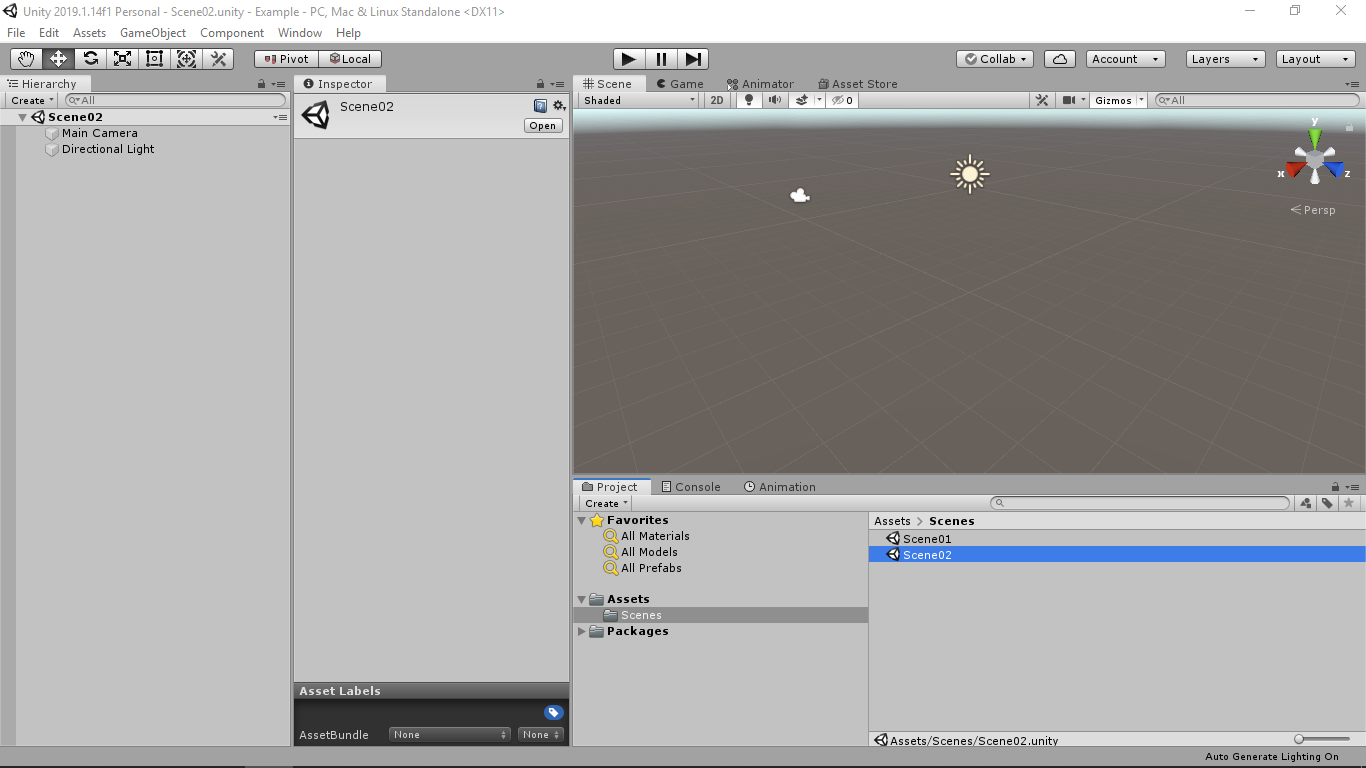Image resolution: width=1366 pixels, height=768 pixels.
Task: Switch handle orientation from Local
Action: click(351, 58)
